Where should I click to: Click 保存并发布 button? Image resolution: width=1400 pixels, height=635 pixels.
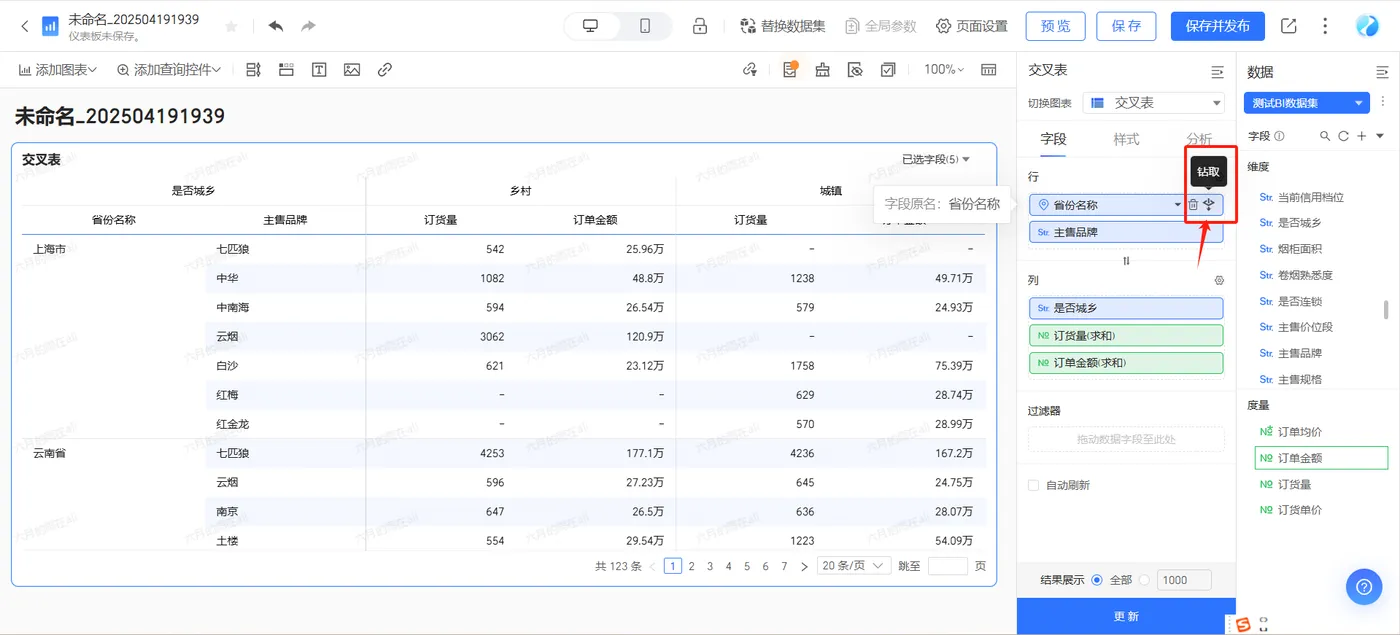[x=1218, y=26]
